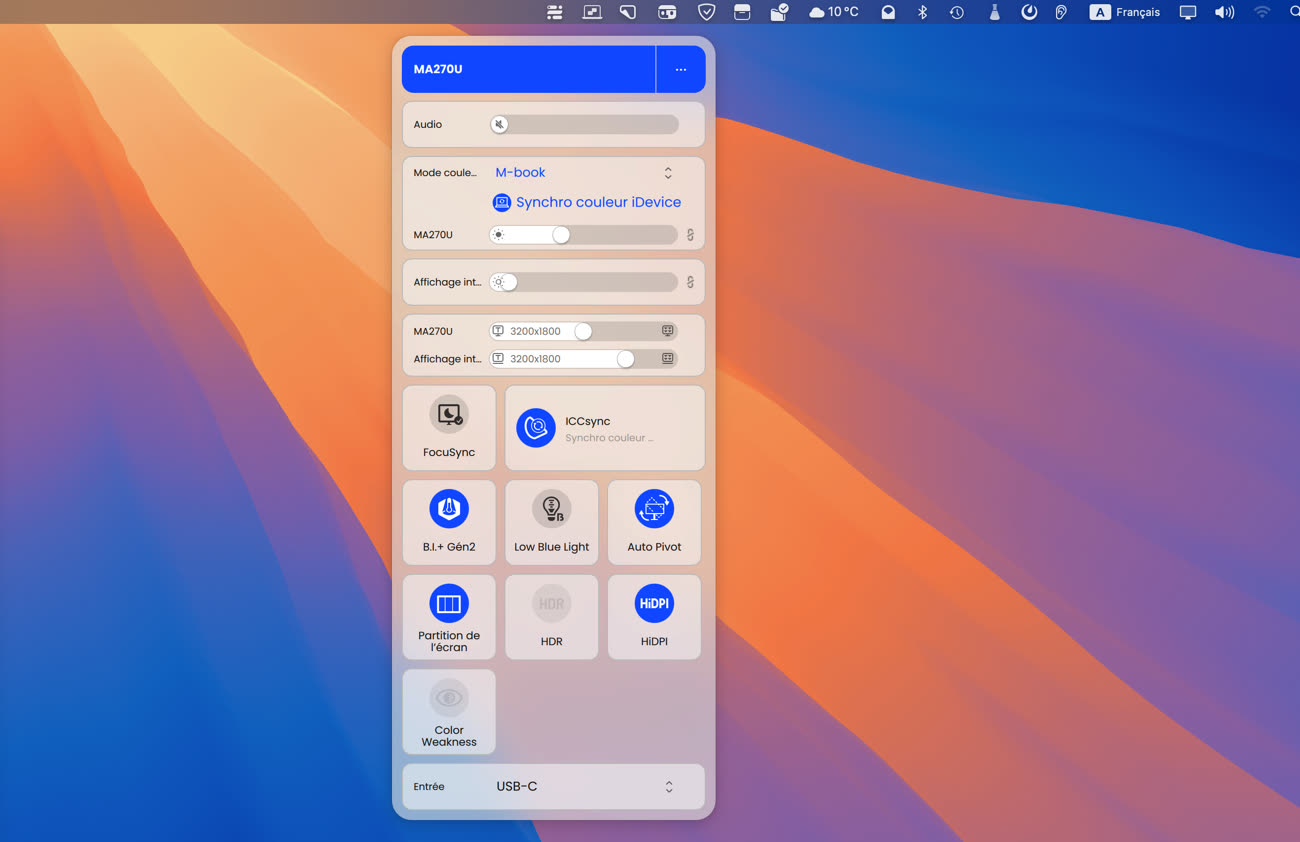Toggle the Color Weakness tile

(449, 712)
